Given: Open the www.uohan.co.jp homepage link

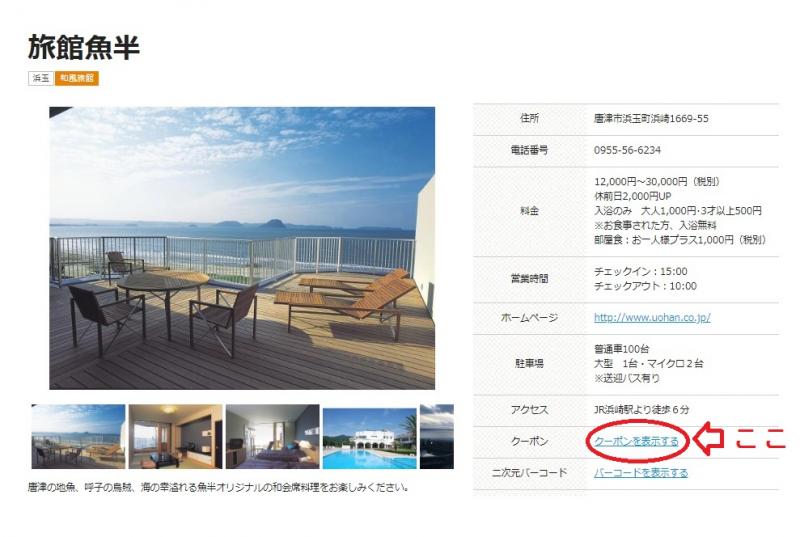Looking at the screenshot, I should (x=652, y=318).
